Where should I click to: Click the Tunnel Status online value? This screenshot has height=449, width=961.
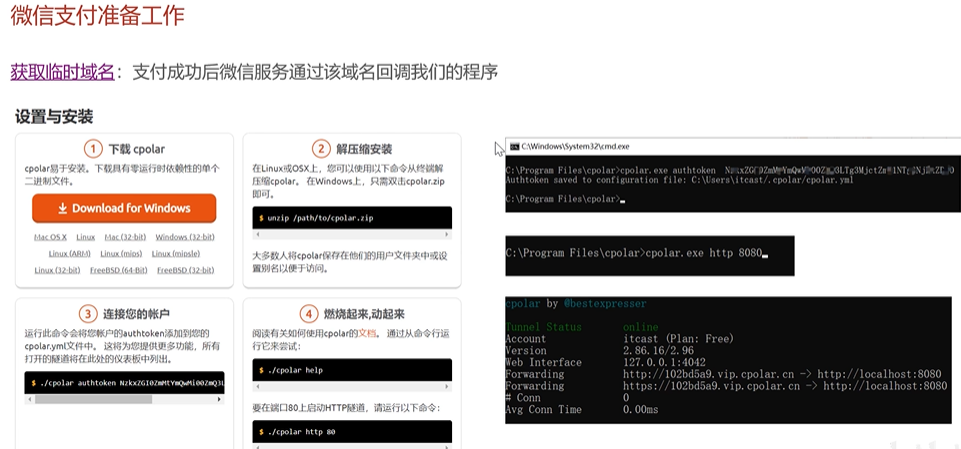pyautogui.click(x=640, y=326)
